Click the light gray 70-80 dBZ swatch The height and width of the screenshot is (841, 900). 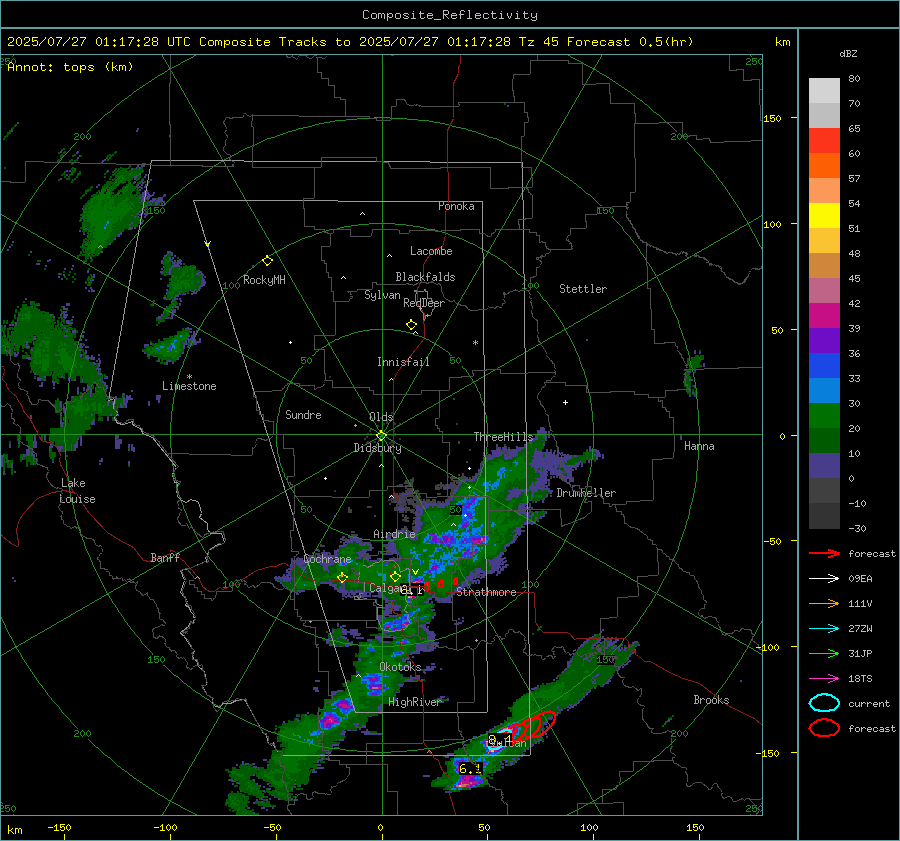click(824, 91)
